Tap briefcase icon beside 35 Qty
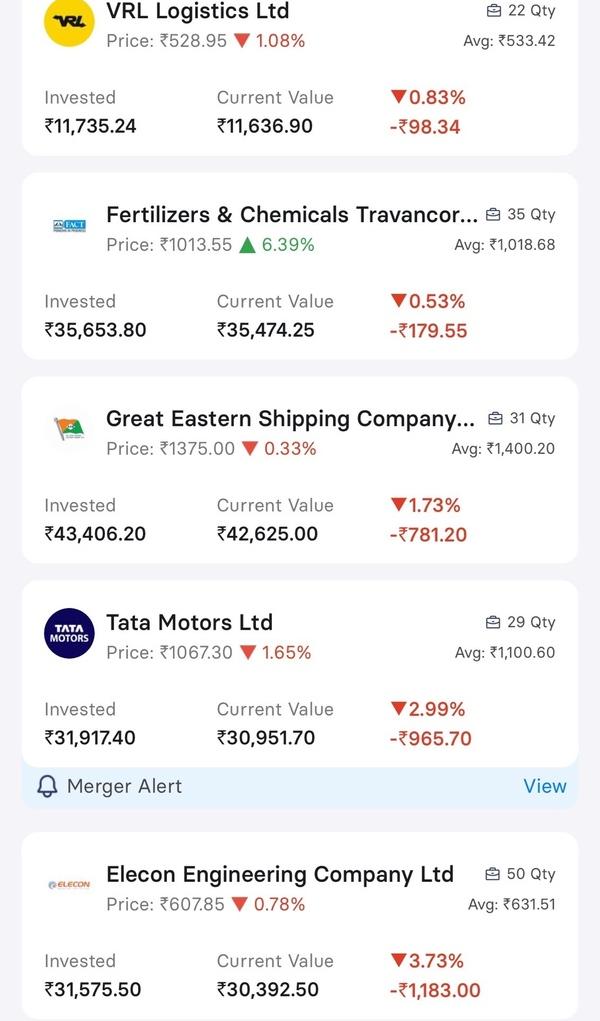 click(x=493, y=214)
